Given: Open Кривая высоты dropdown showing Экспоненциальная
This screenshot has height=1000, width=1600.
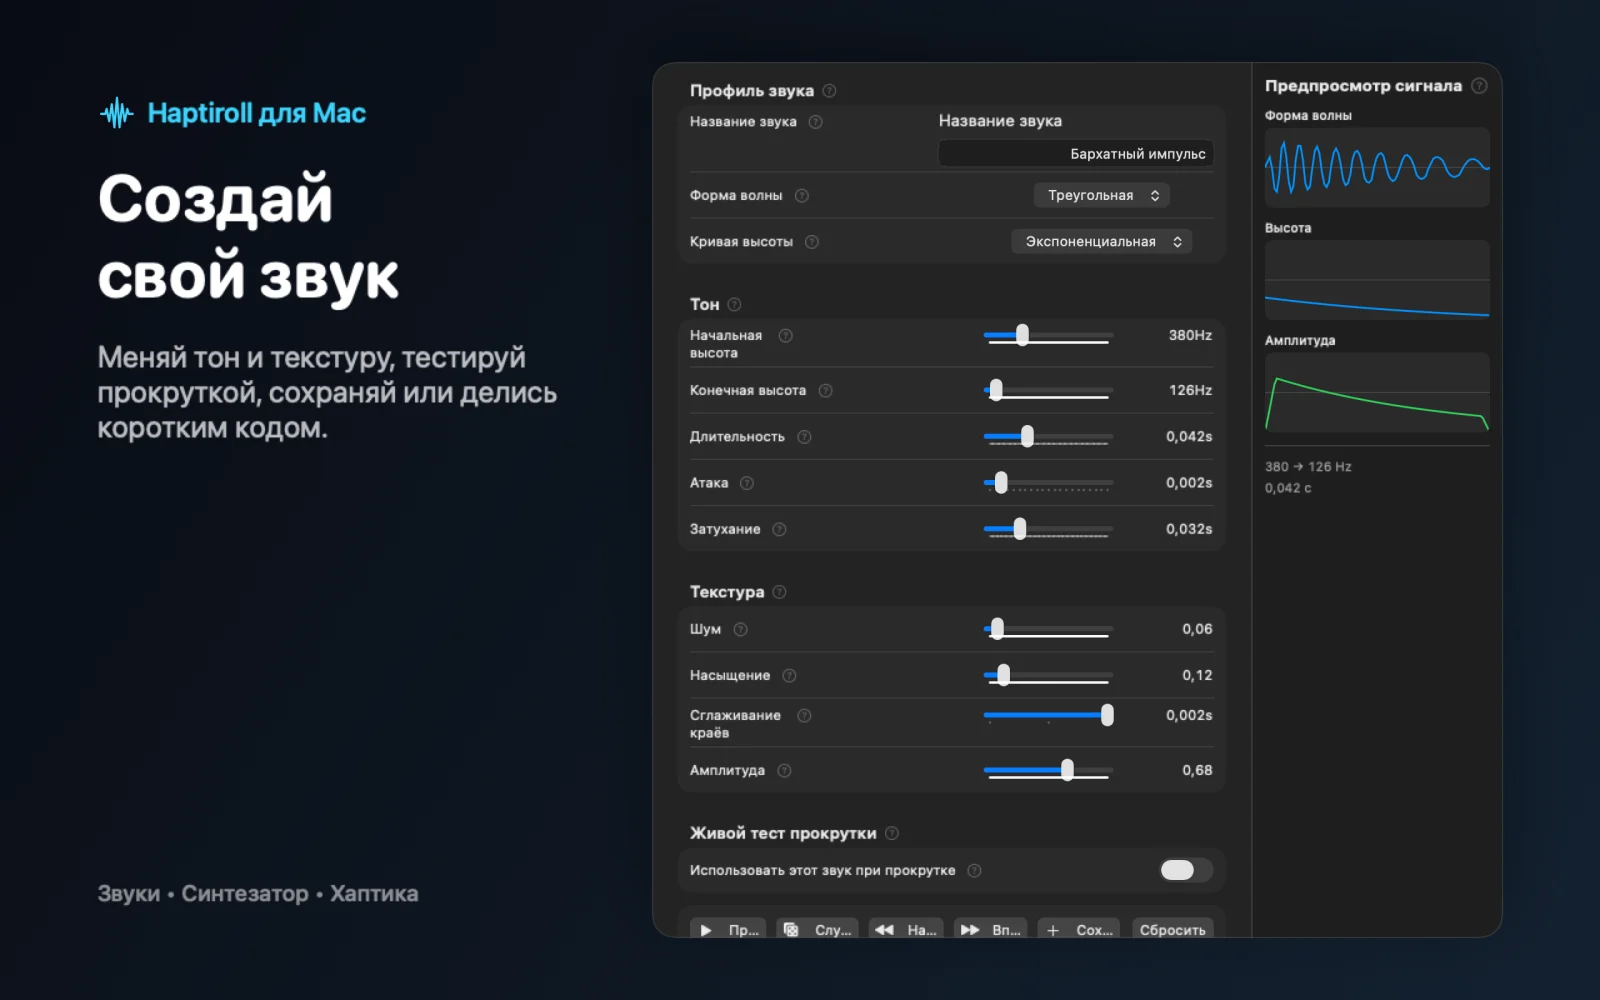Looking at the screenshot, I should [x=1101, y=242].
